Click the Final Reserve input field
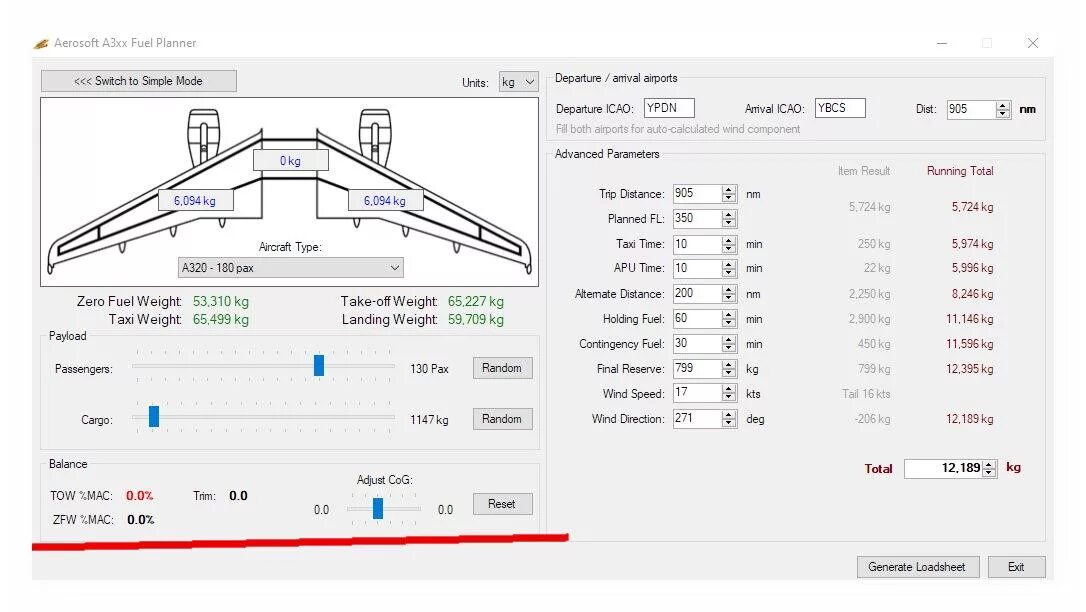 (697, 368)
